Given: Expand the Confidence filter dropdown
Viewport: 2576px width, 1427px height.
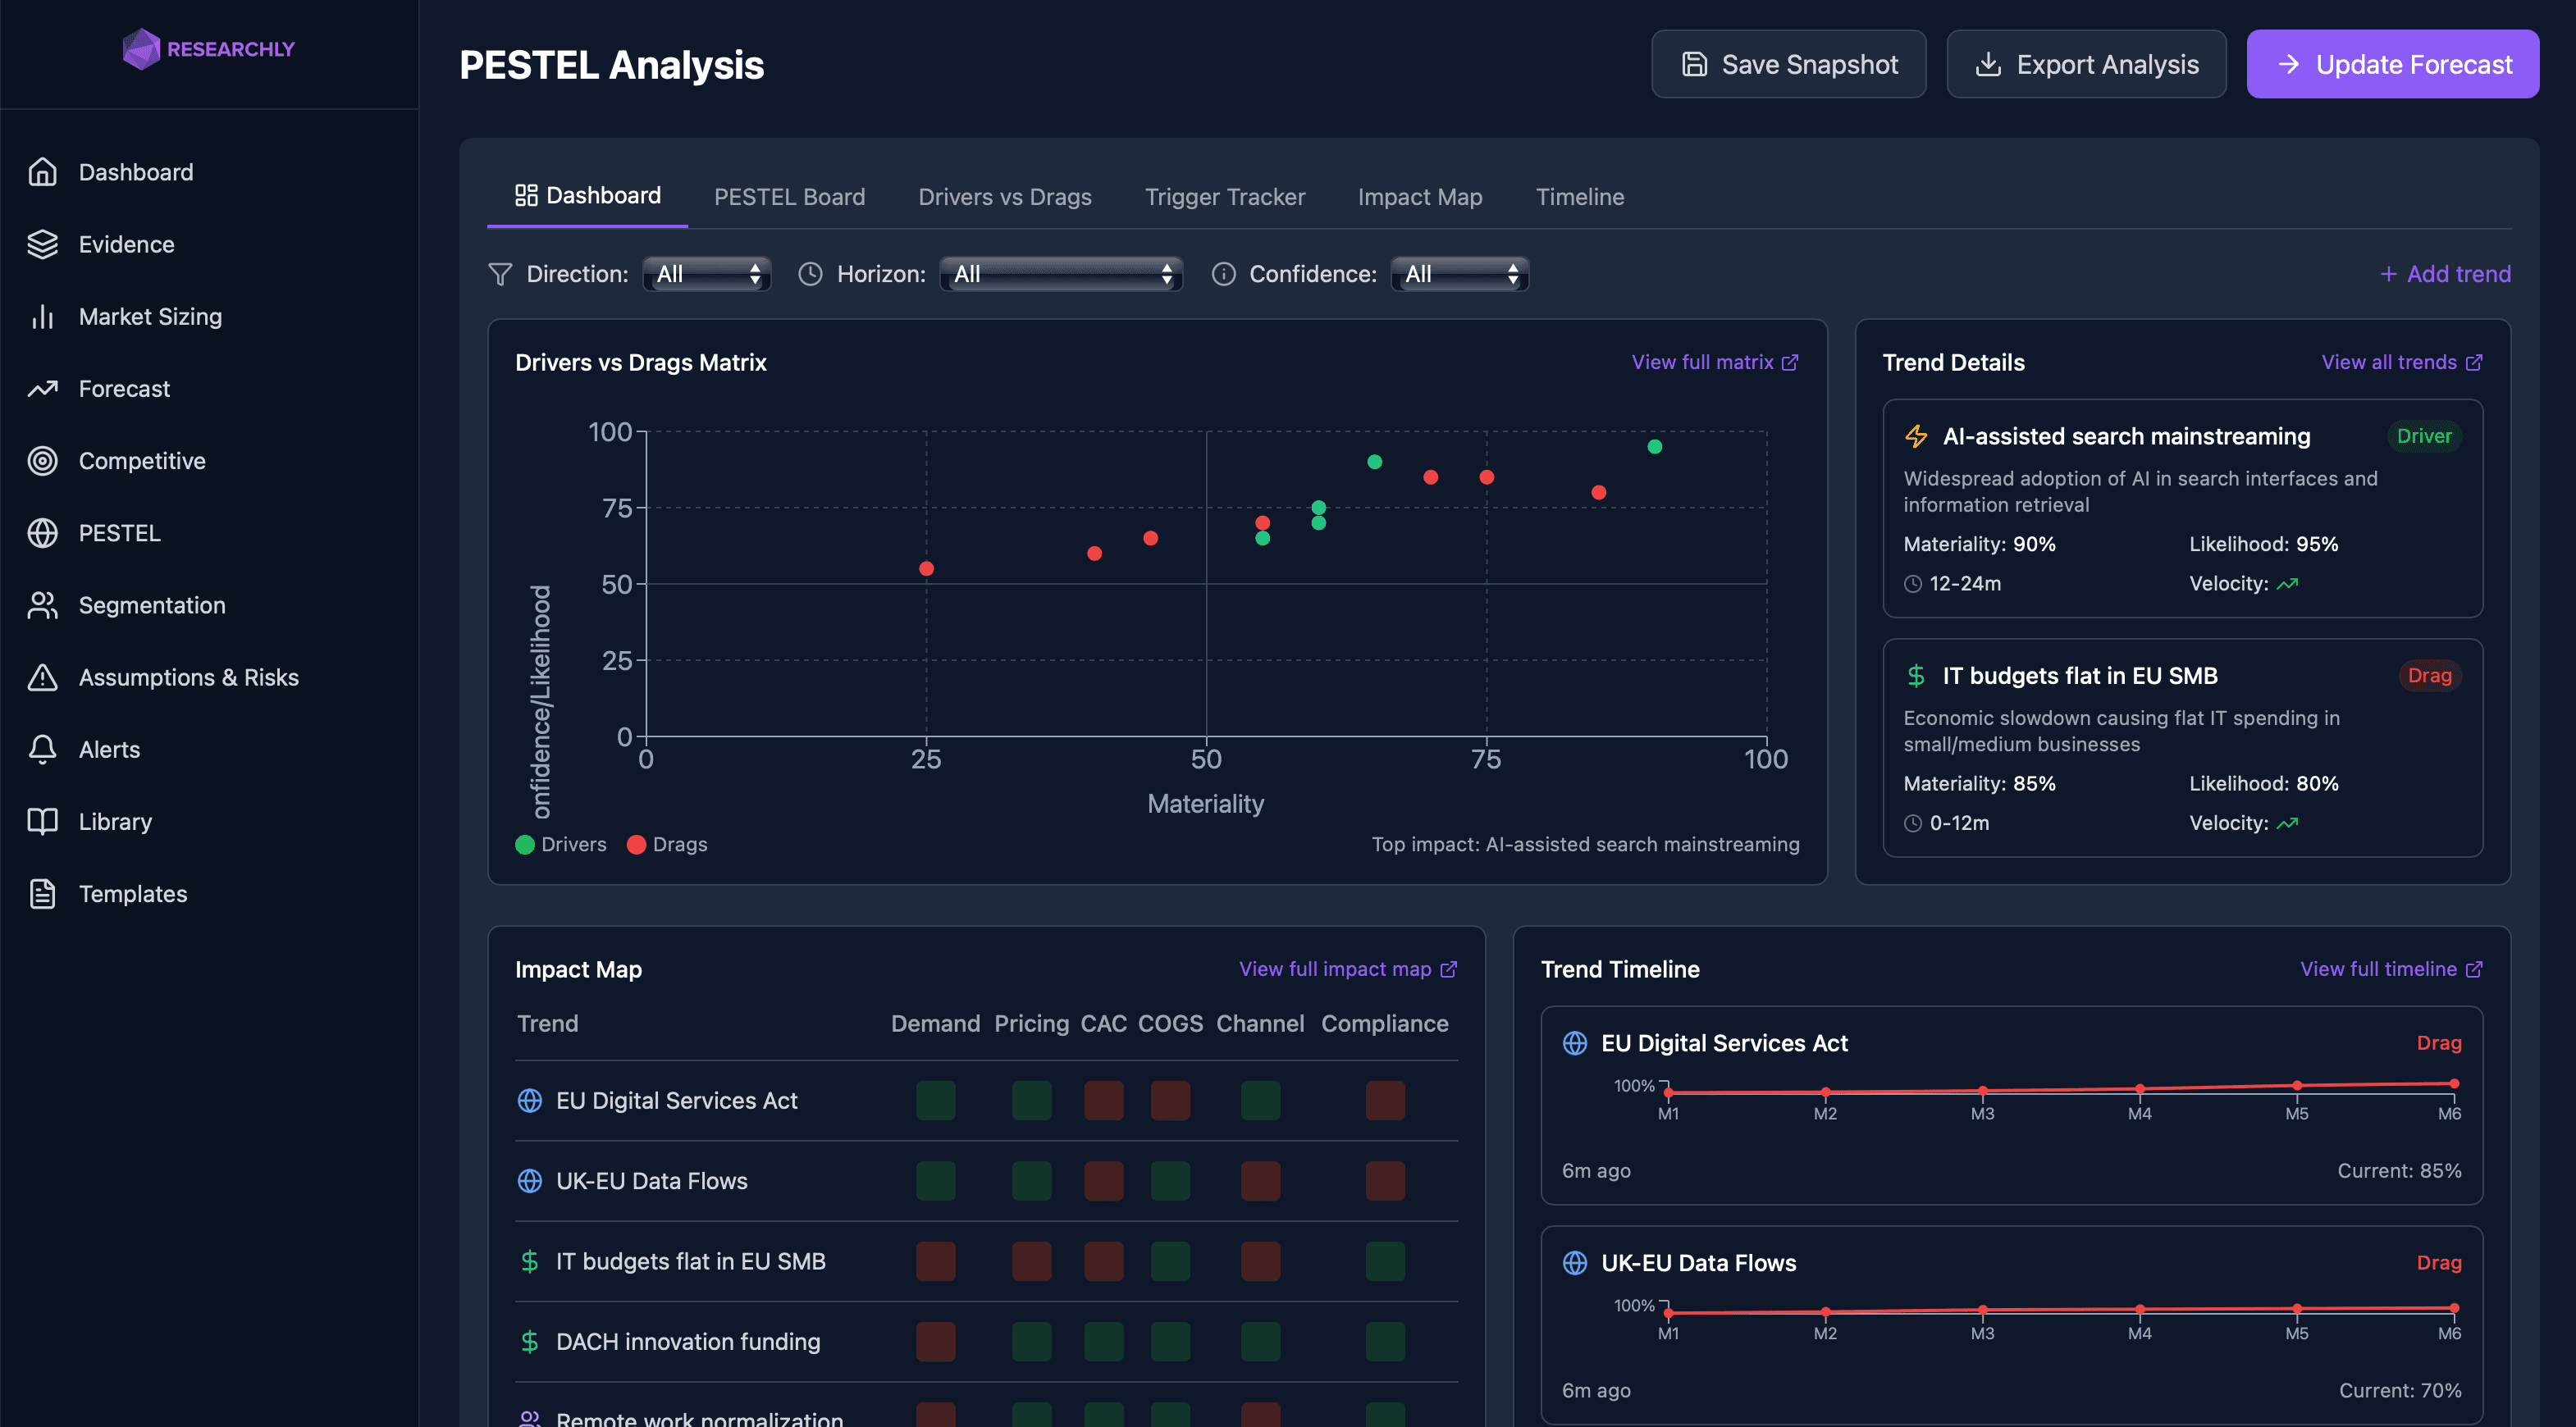Looking at the screenshot, I should pyautogui.click(x=1459, y=274).
